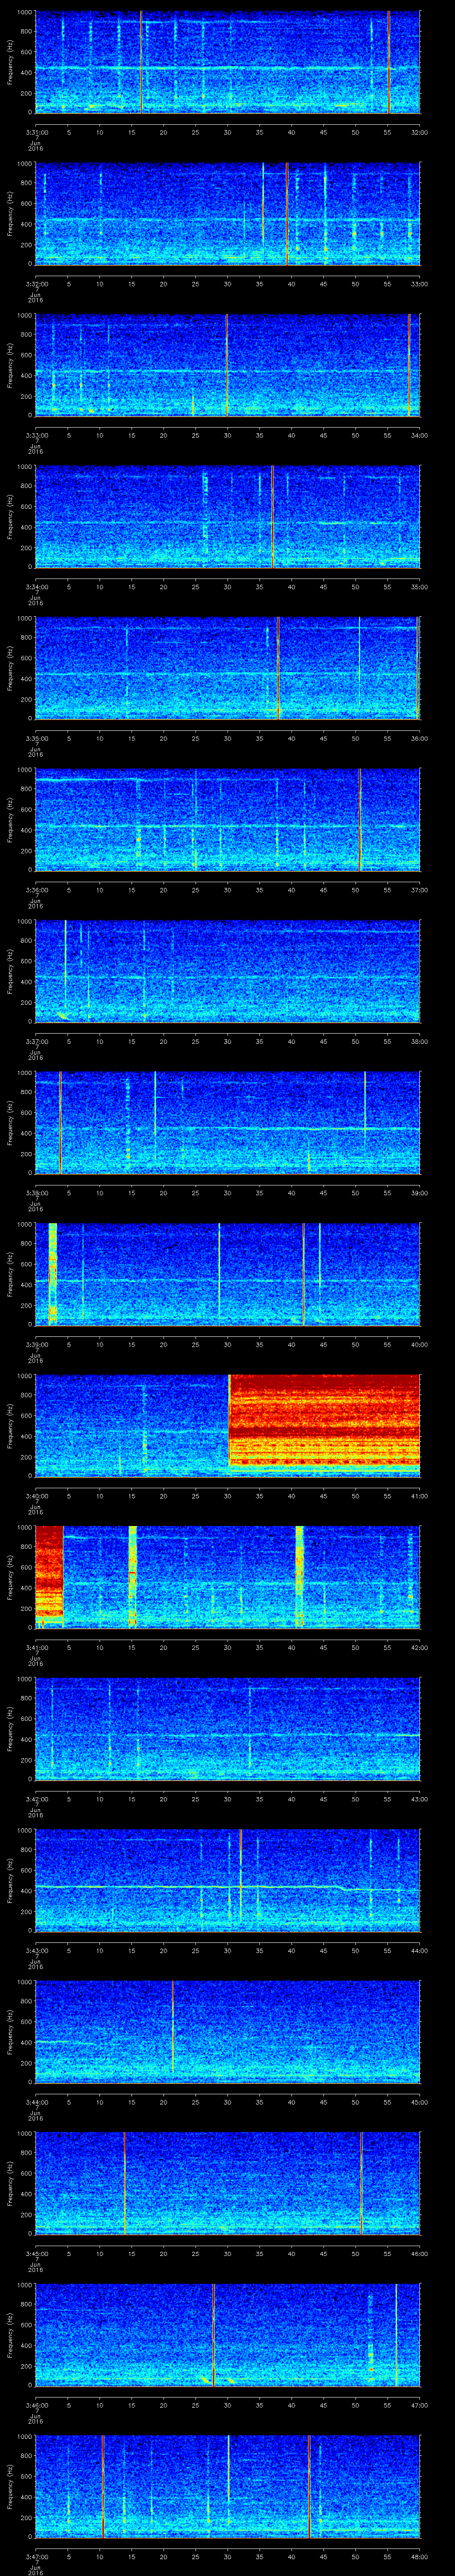The height and width of the screenshot is (2576, 455).
Task: Click the red vertical line near 38 seconds in the 3:35 panel
Action: coord(278,668)
